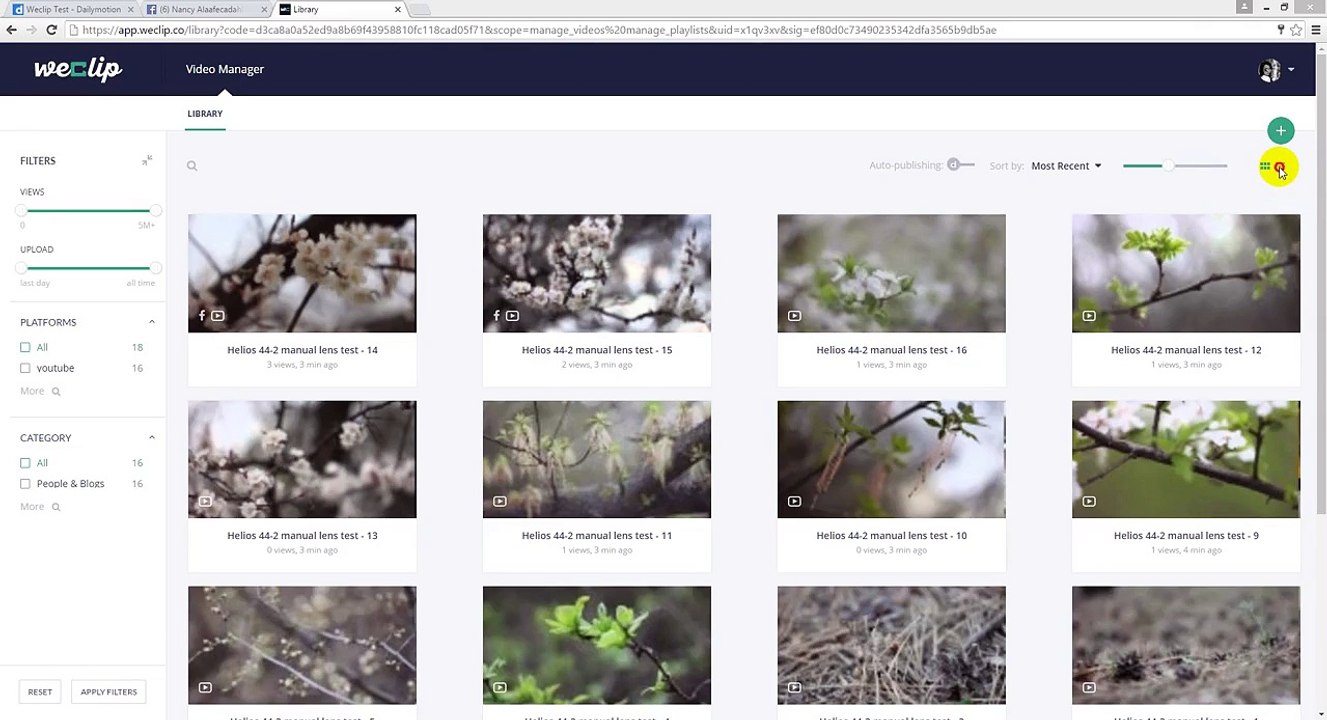Collapse the Platforms filter section
Viewport: 1327px width, 720px height.
coord(152,322)
